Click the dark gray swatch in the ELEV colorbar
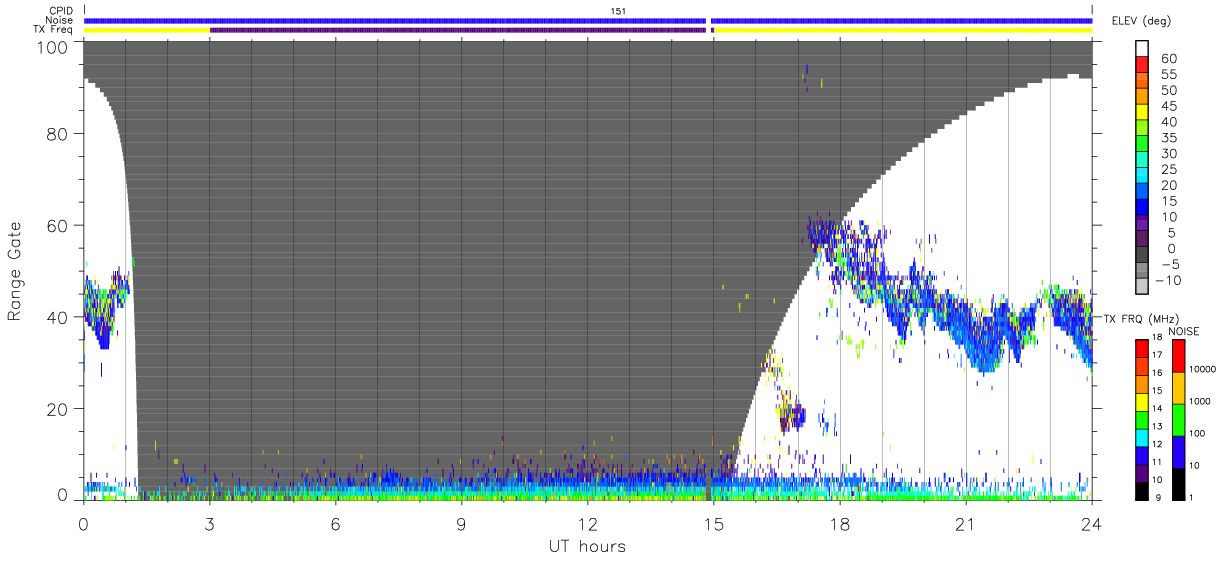The width and height of the screenshot is (1228, 567). pos(1144,255)
